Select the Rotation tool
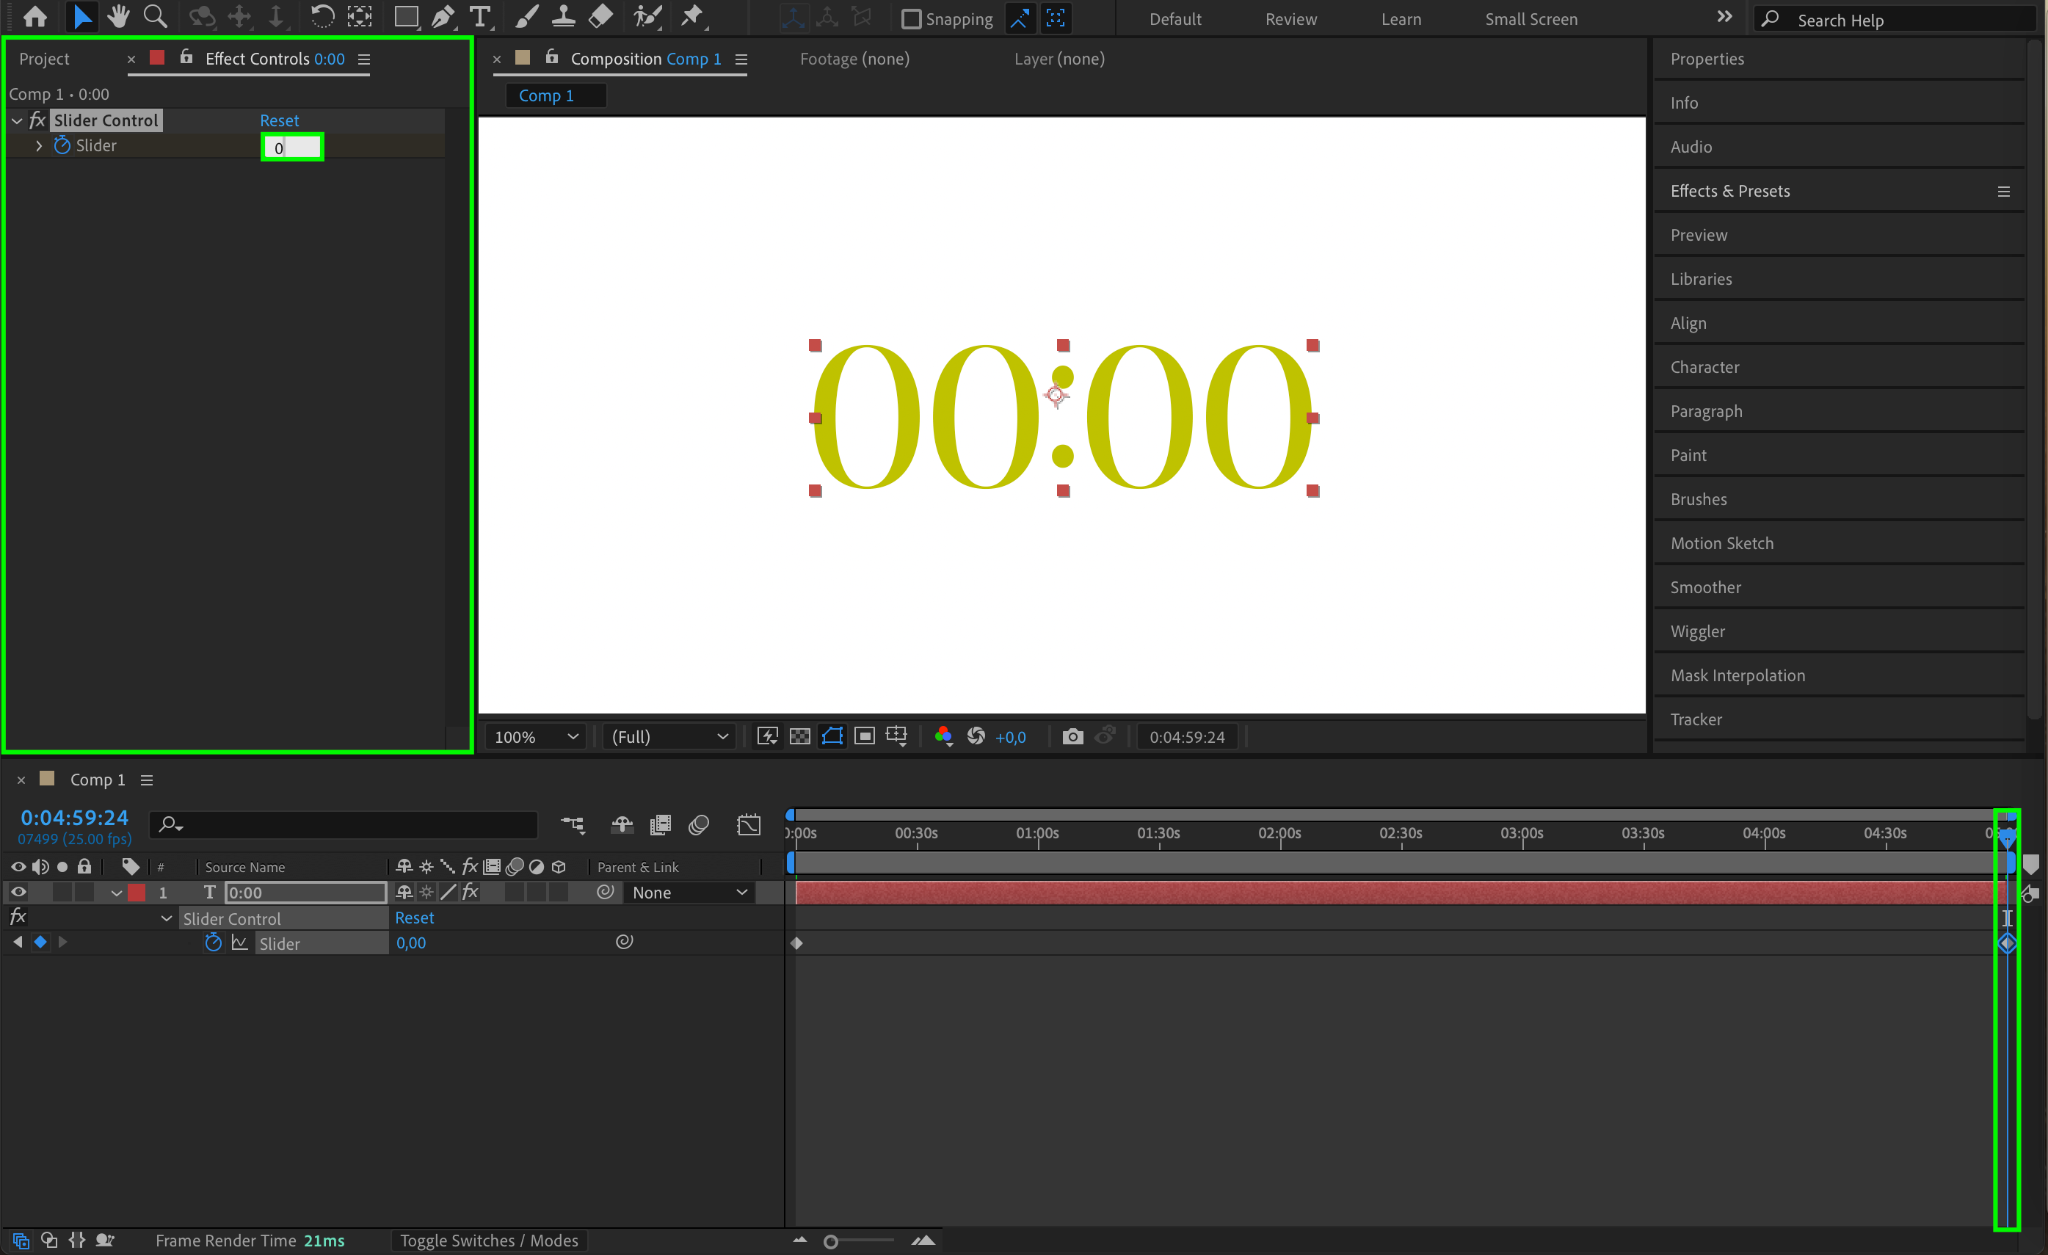The height and width of the screenshot is (1255, 2048). (x=322, y=17)
